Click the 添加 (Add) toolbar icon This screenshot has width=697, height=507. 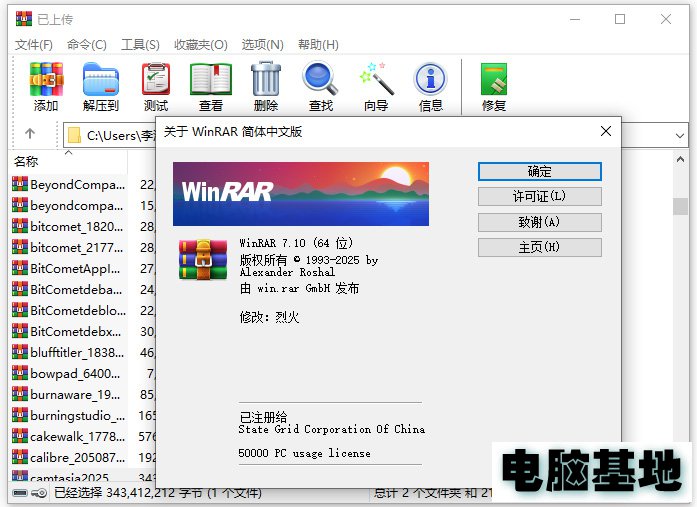pyautogui.click(x=46, y=80)
